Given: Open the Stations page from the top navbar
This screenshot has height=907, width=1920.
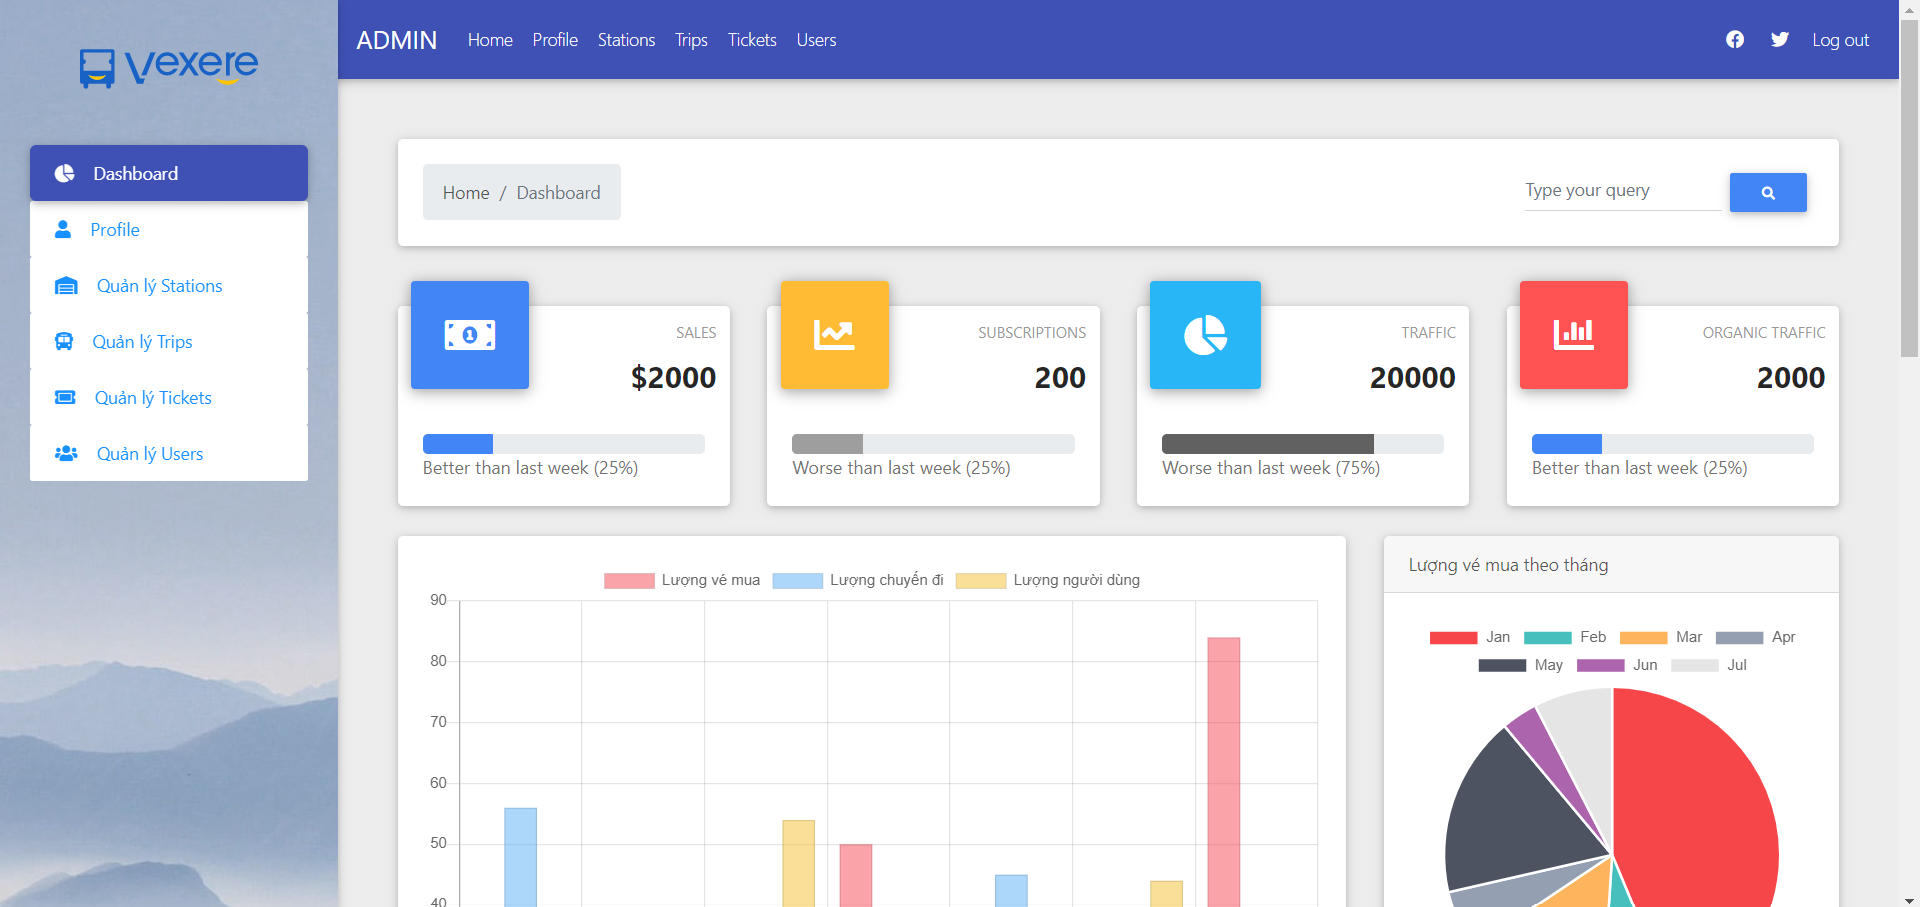Looking at the screenshot, I should coord(626,40).
